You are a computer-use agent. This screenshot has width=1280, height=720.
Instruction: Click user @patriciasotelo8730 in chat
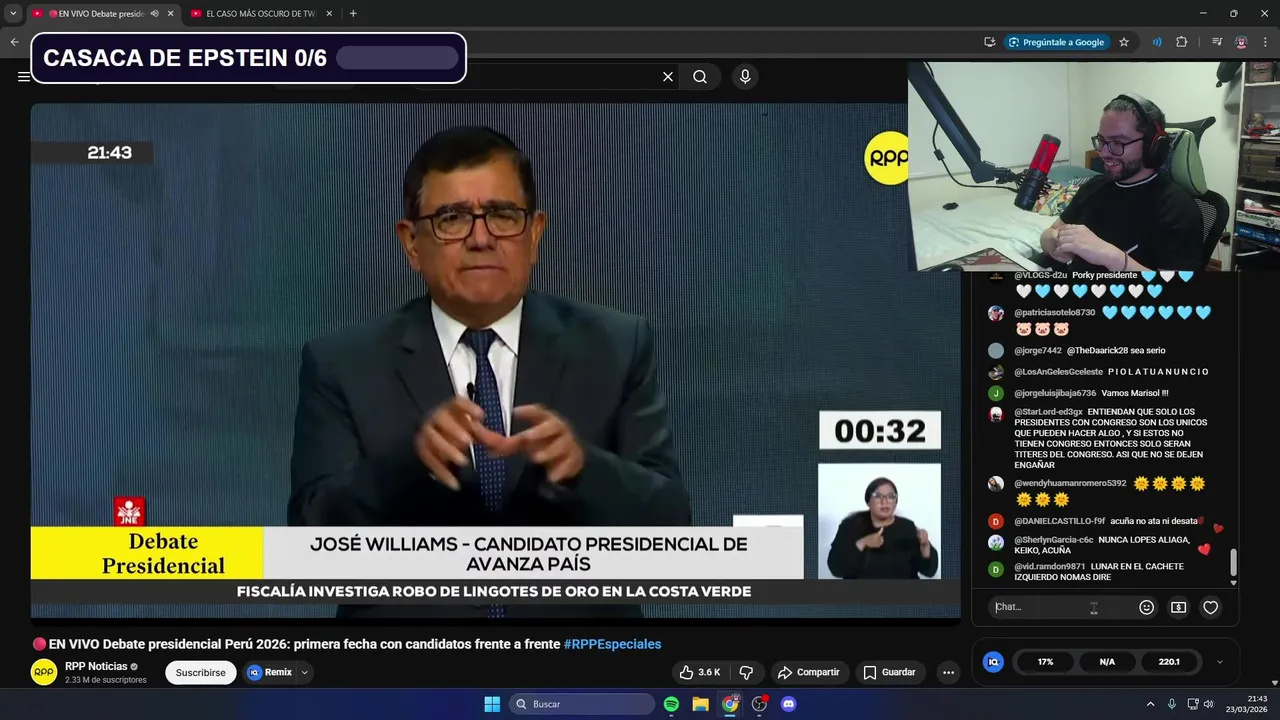(1055, 313)
